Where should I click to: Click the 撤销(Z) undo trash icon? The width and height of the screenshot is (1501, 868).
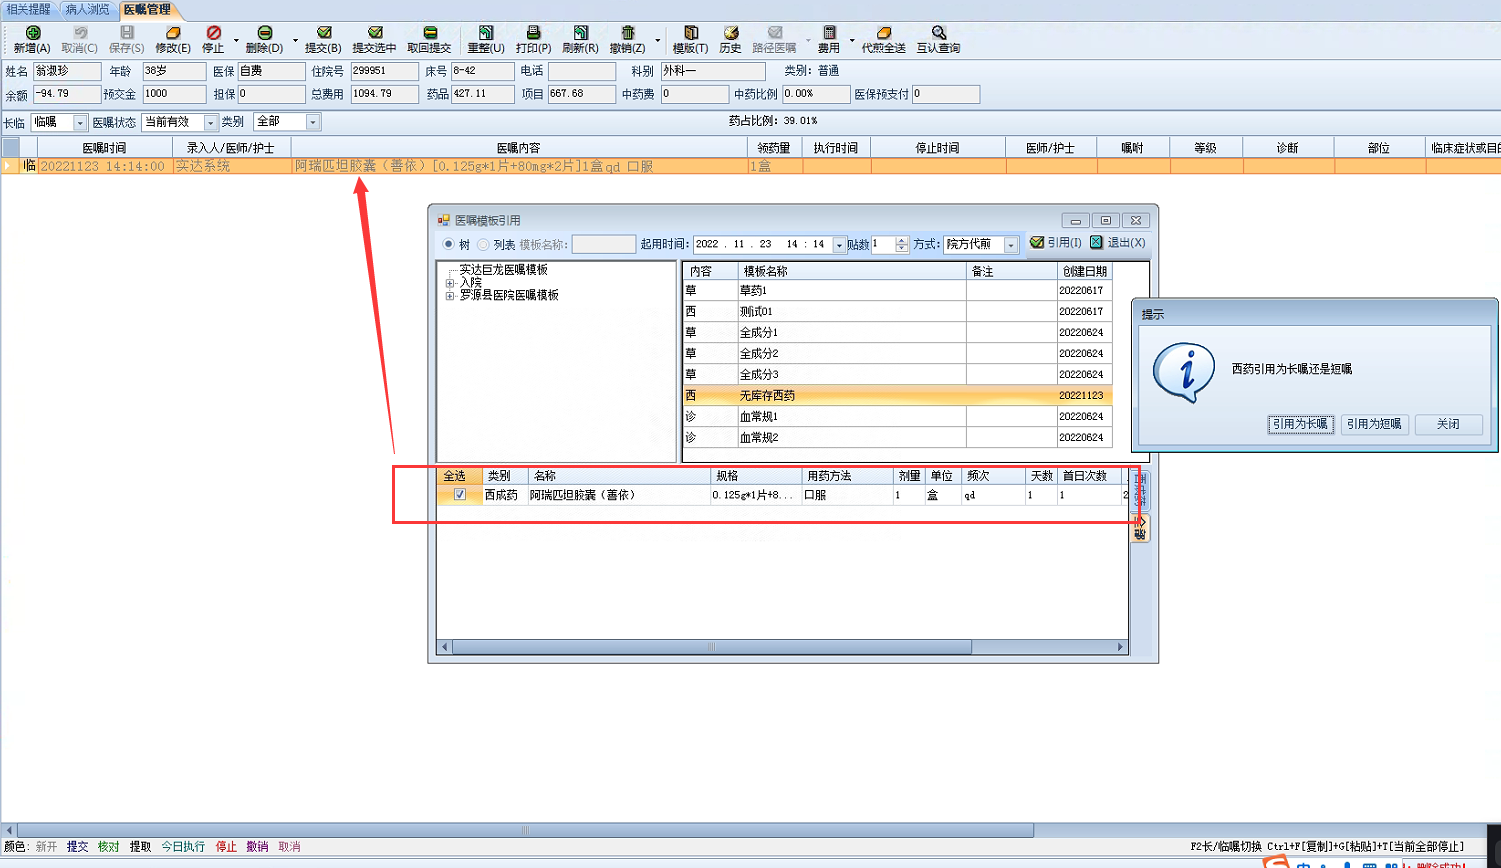[x=627, y=33]
